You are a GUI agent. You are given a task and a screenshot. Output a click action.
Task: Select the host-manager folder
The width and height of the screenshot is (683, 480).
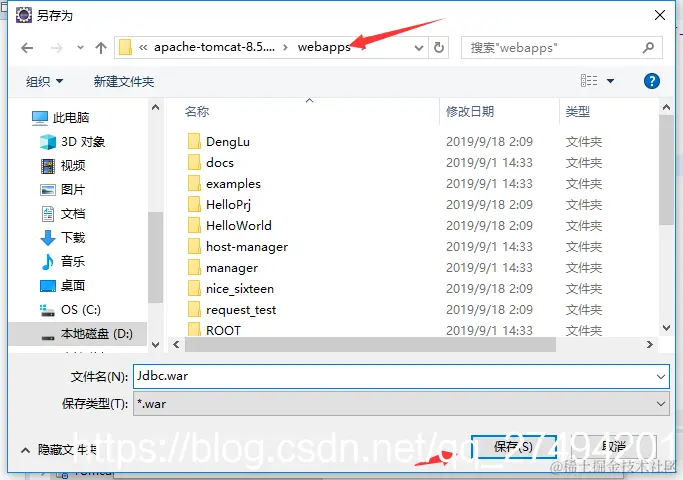coord(247,247)
